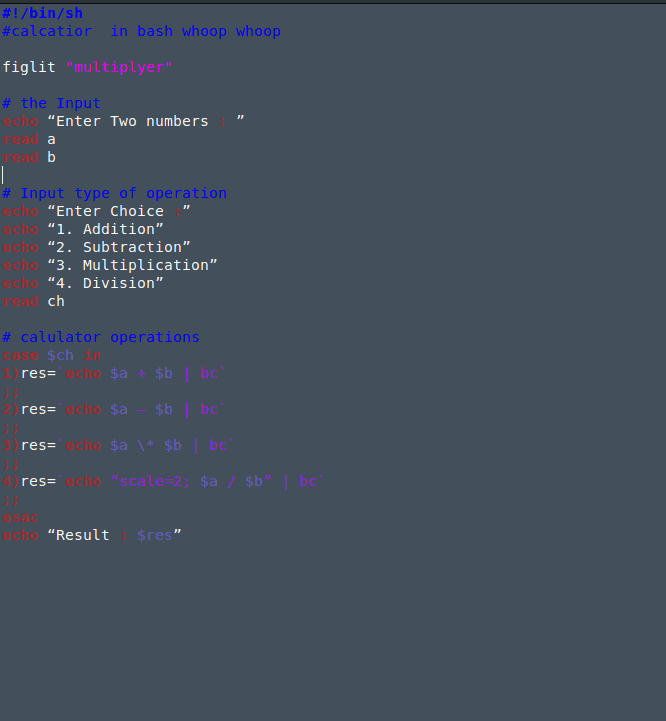The height and width of the screenshot is (721, 666).
Task: Click the 'esac' keyword
Action: point(20,517)
